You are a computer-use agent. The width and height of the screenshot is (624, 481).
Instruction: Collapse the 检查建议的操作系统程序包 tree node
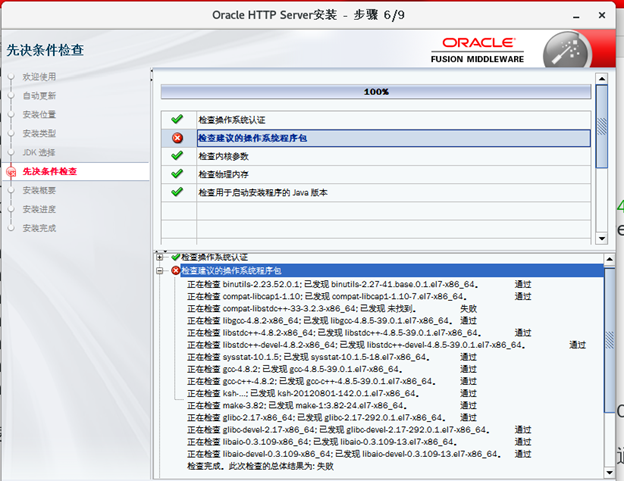[x=160, y=271]
